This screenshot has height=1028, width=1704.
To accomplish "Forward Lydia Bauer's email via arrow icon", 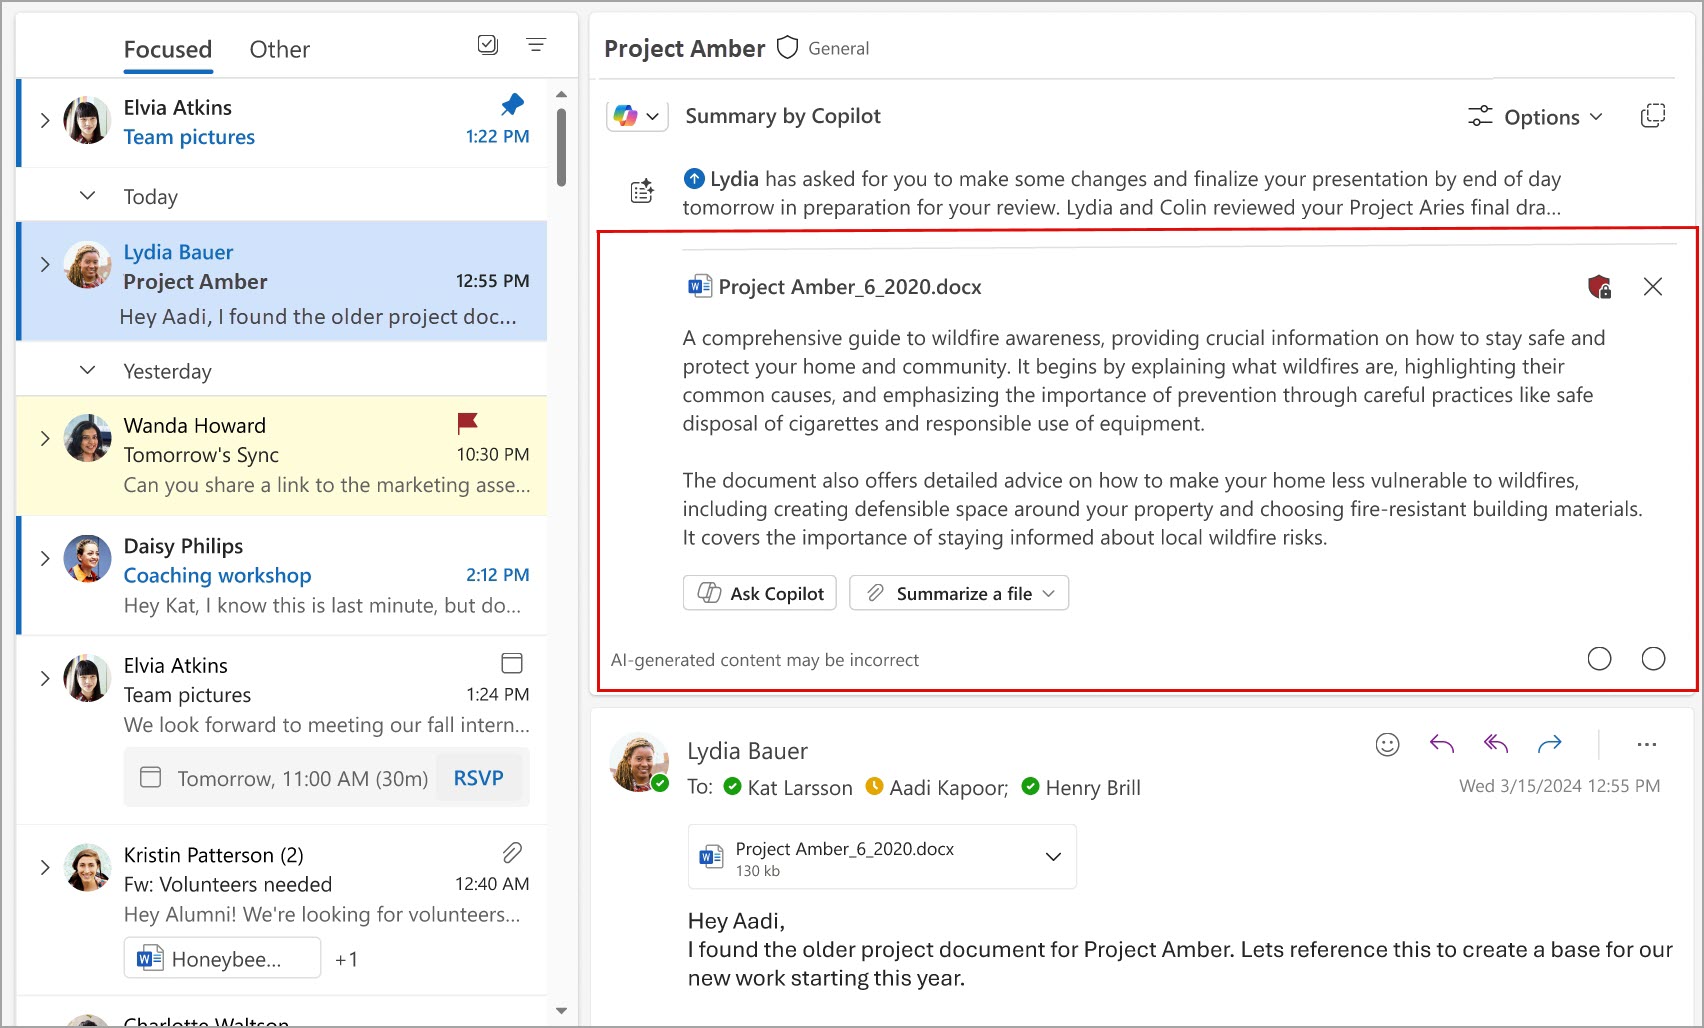I will pos(1550,743).
